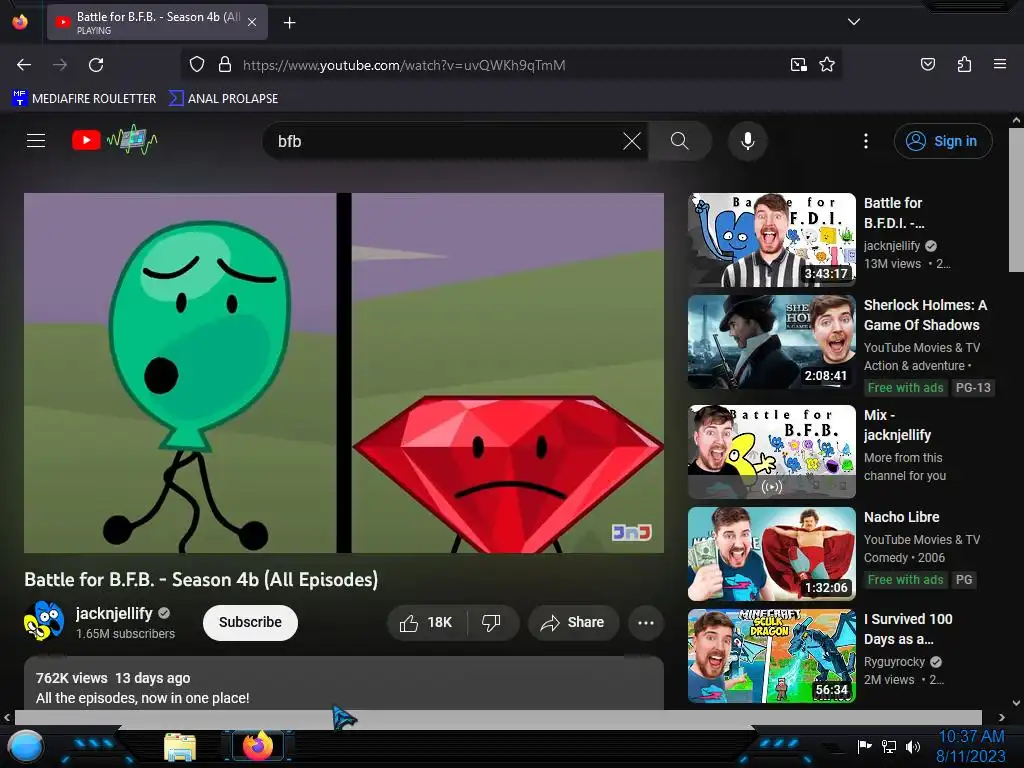
Task: Click the Sign in button
Action: tap(943, 141)
